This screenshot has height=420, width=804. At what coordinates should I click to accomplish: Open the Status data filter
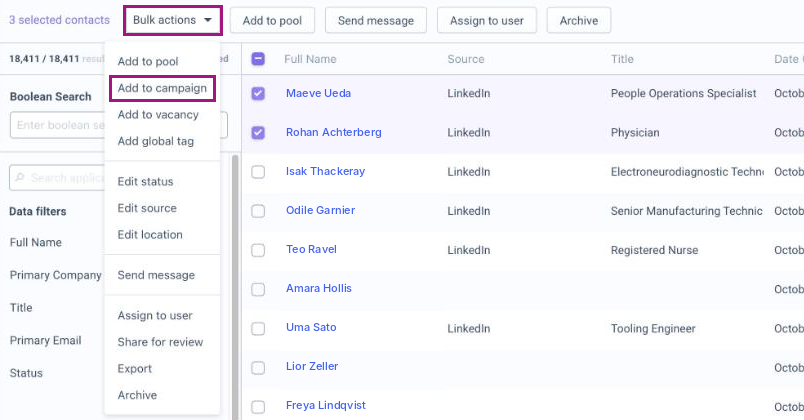pos(26,373)
